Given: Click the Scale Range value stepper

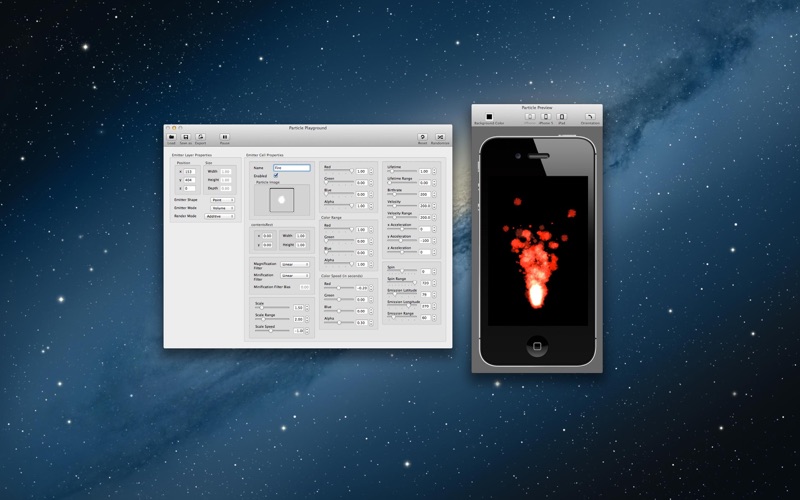Looking at the screenshot, I should (307, 319).
